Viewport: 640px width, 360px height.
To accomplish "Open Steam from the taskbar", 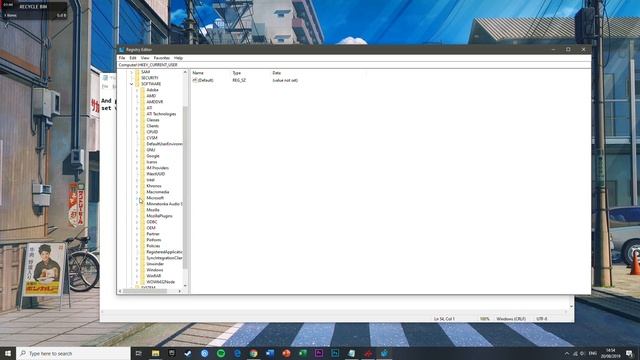I will pyautogui.click(x=188, y=353).
